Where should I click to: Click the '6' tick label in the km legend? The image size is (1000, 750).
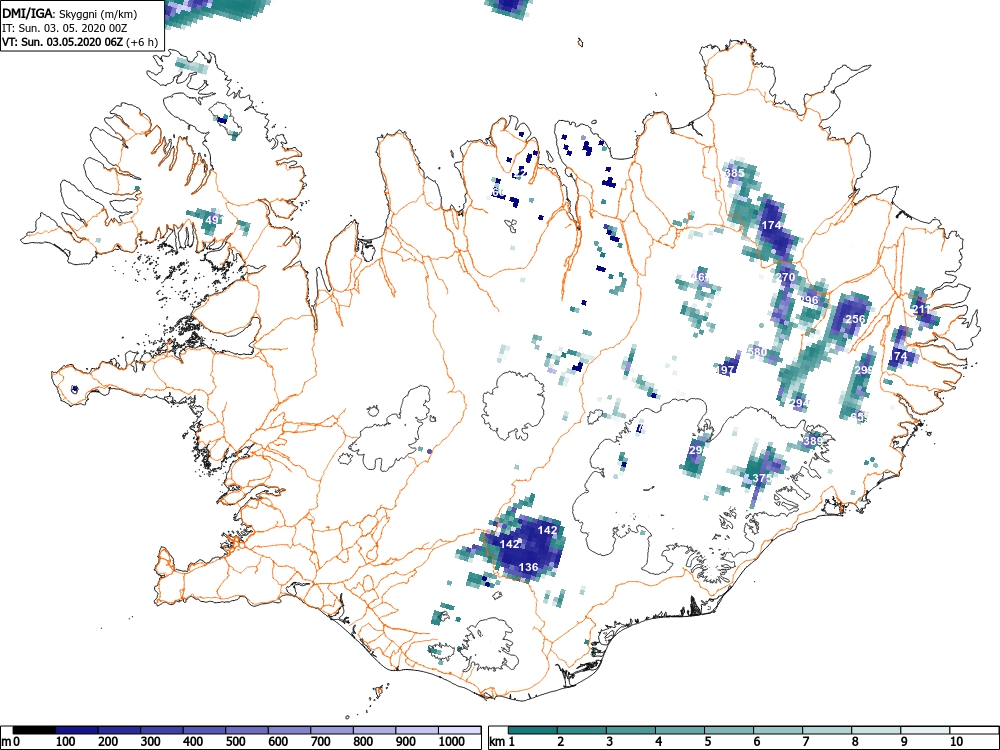(x=757, y=742)
